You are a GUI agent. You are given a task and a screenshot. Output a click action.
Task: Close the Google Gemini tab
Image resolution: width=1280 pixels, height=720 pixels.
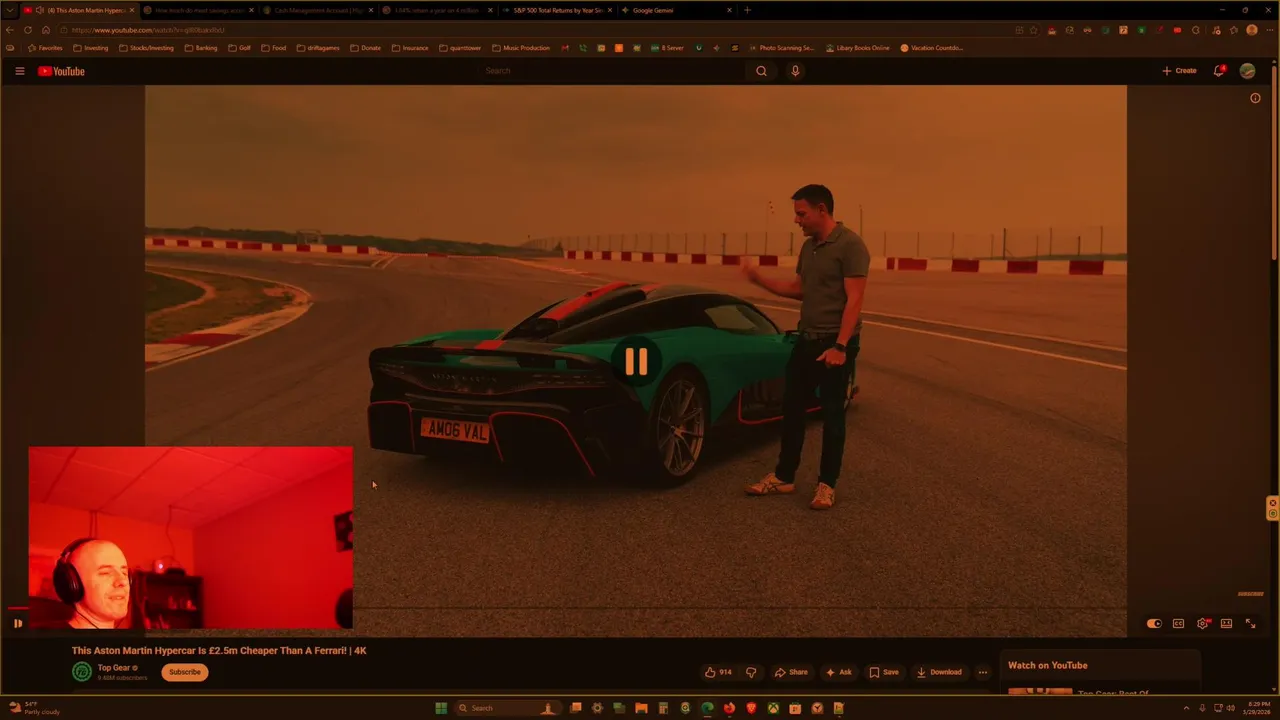(729, 10)
